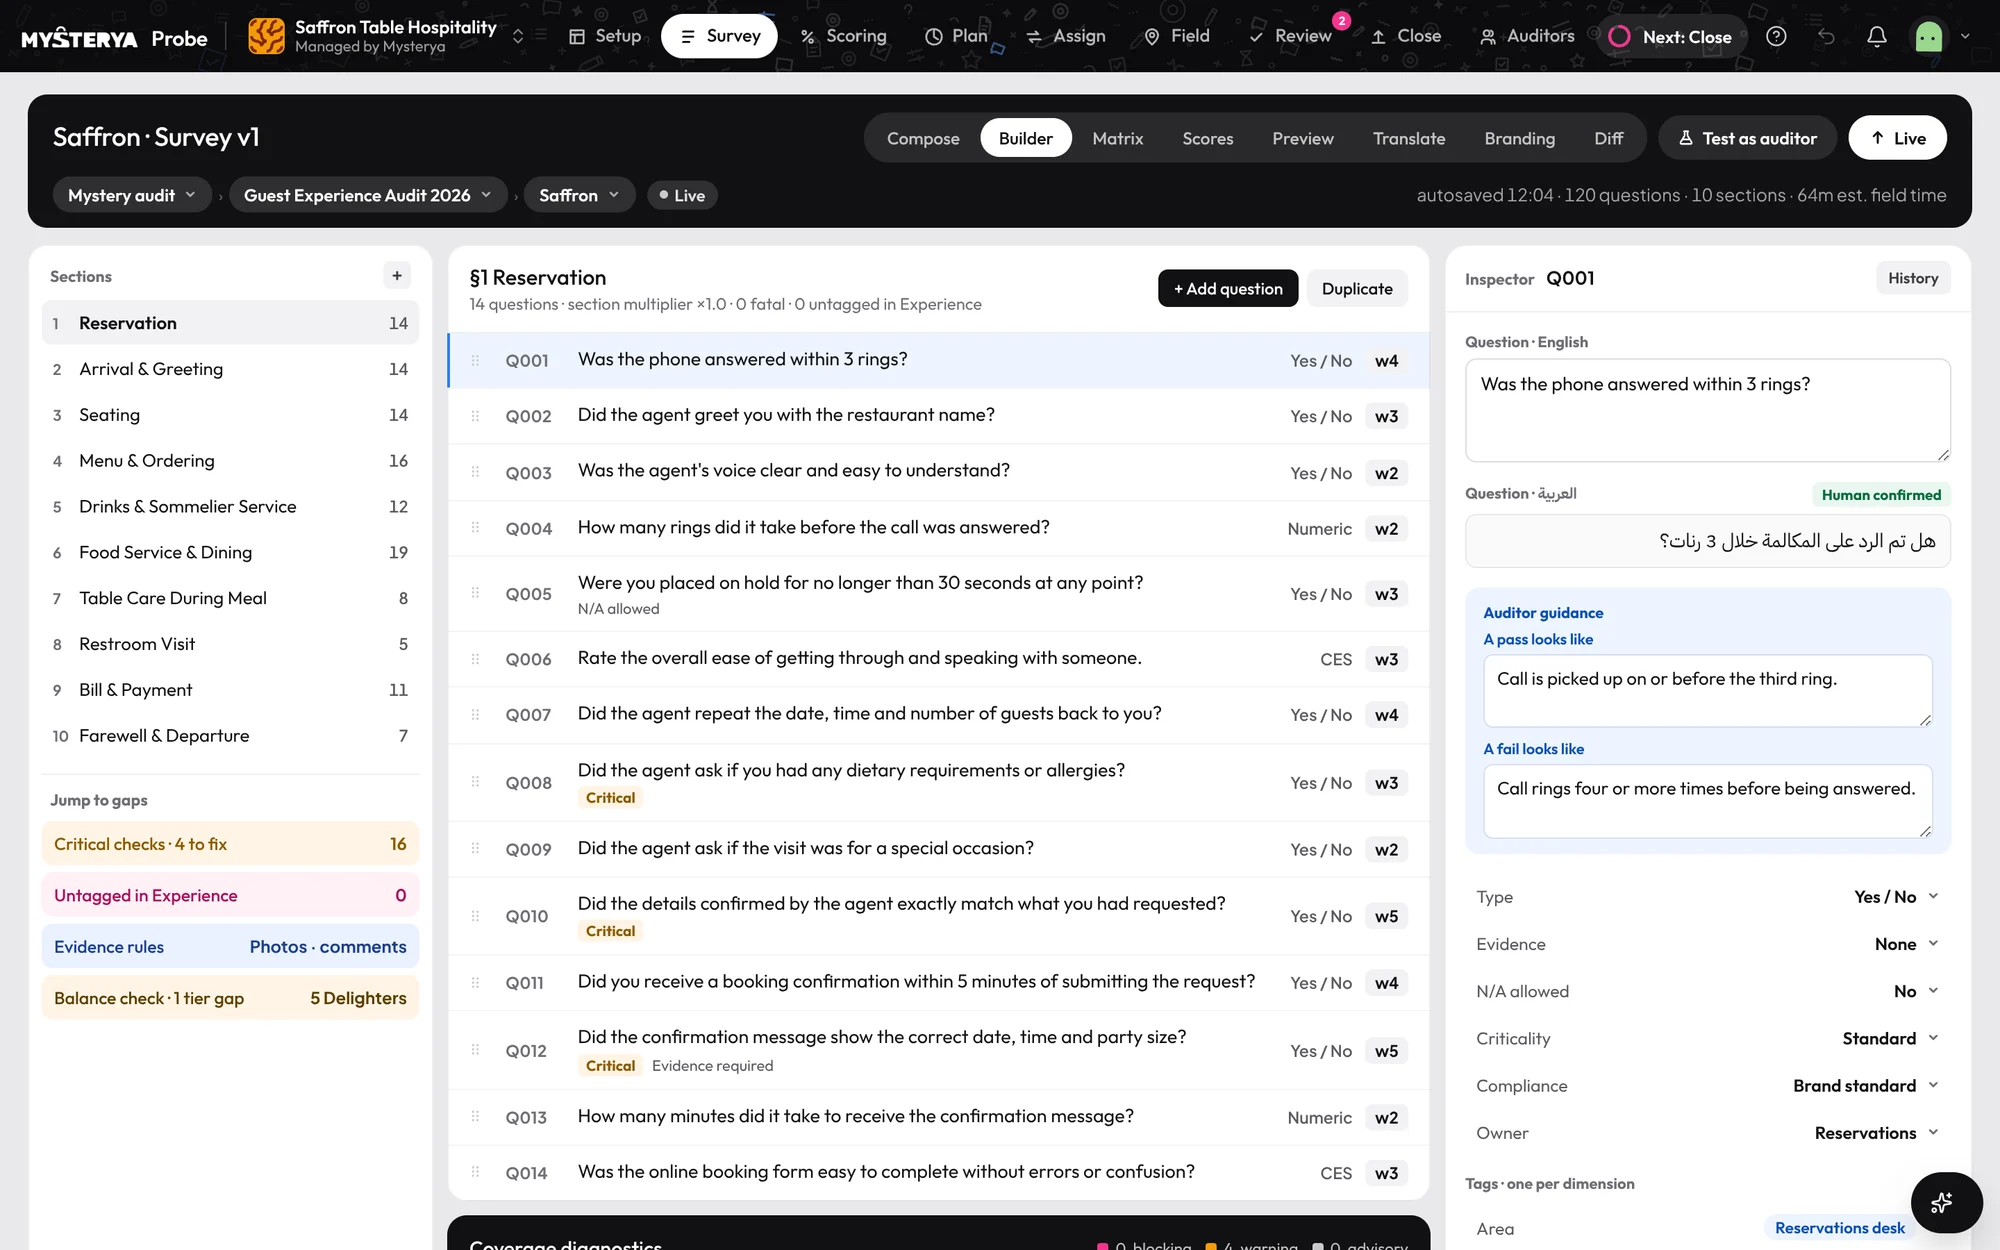
Task: Click the Live publish button
Action: [x=1897, y=138]
